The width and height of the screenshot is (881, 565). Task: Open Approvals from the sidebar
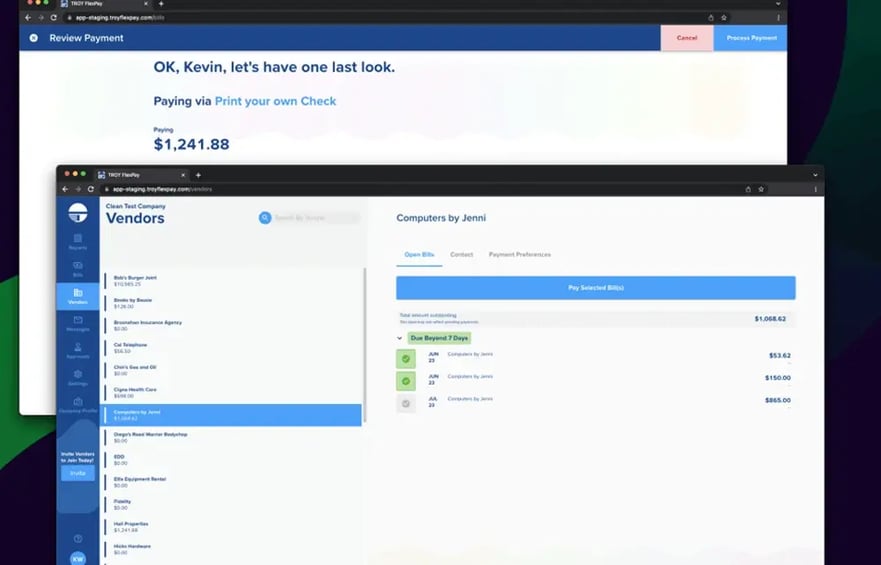(x=78, y=351)
